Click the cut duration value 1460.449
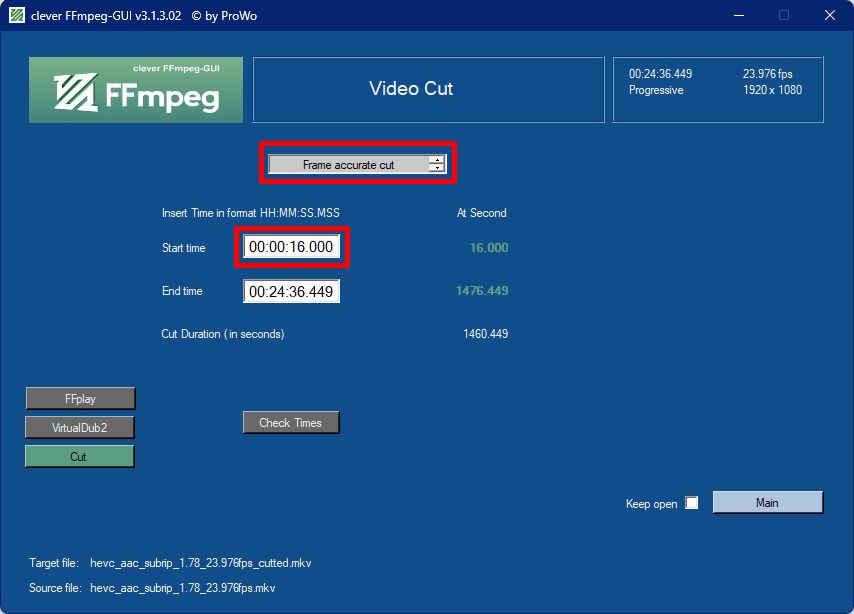Viewport: 854px width, 614px height. pyautogui.click(x=485, y=333)
